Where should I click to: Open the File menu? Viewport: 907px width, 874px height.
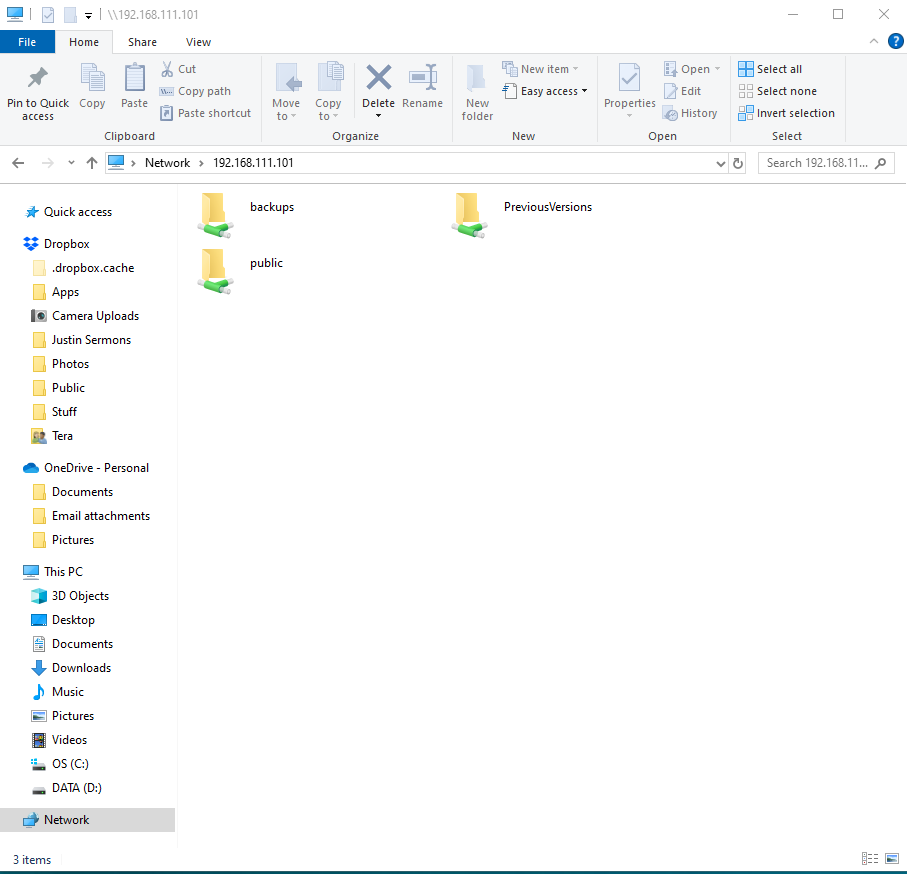27,42
